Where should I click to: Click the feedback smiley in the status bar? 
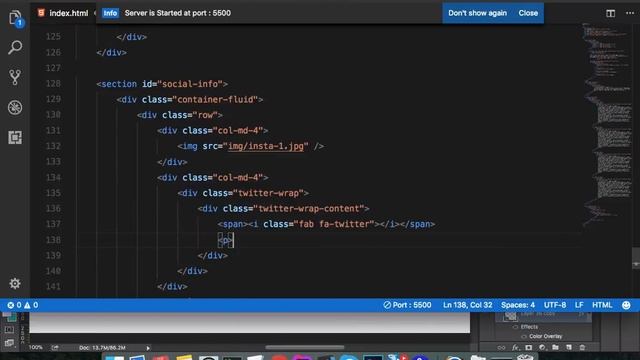coord(626,305)
